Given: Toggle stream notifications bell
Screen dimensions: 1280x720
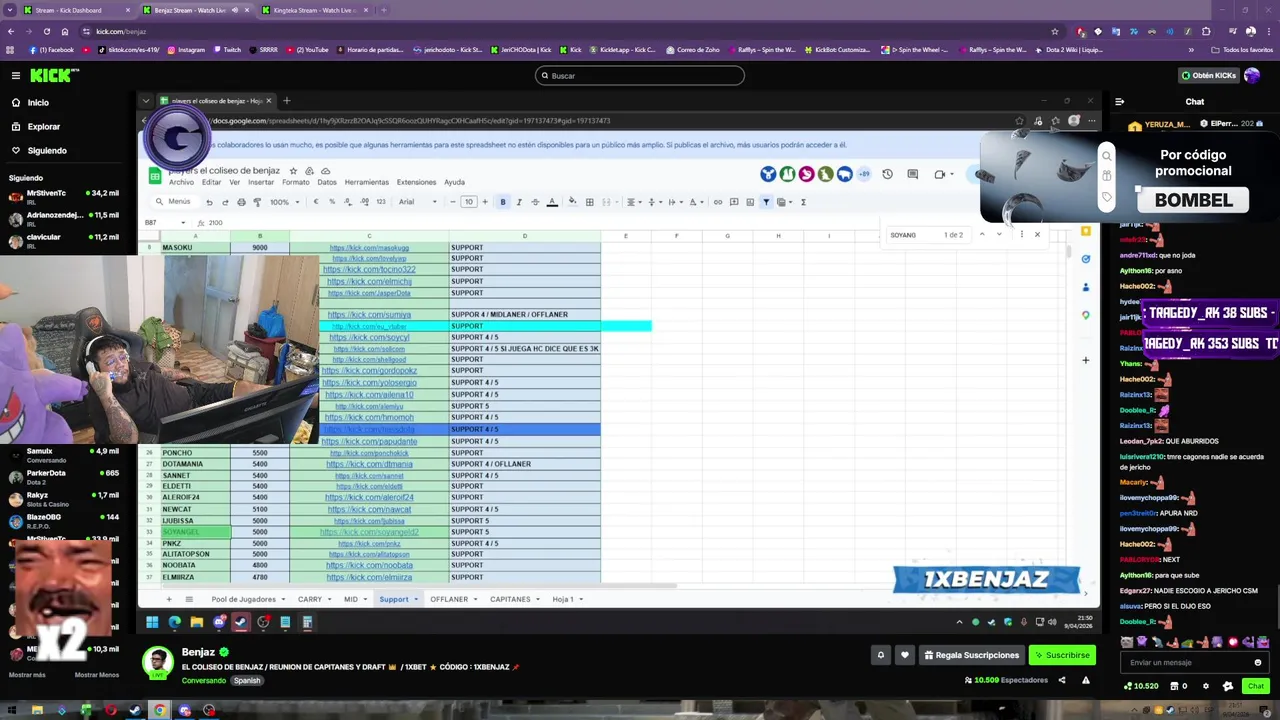Looking at the screenshot, I should tap(881, 655).
